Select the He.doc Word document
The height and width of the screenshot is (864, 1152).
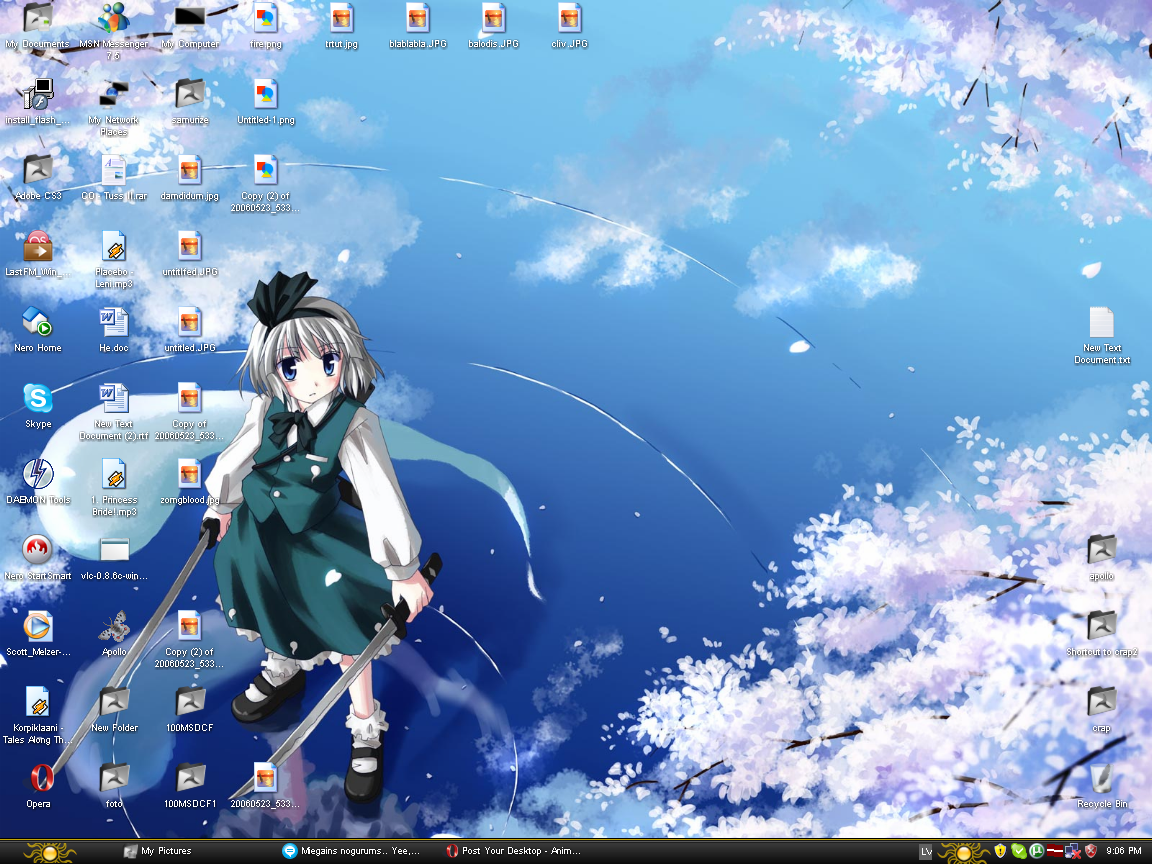114,329
